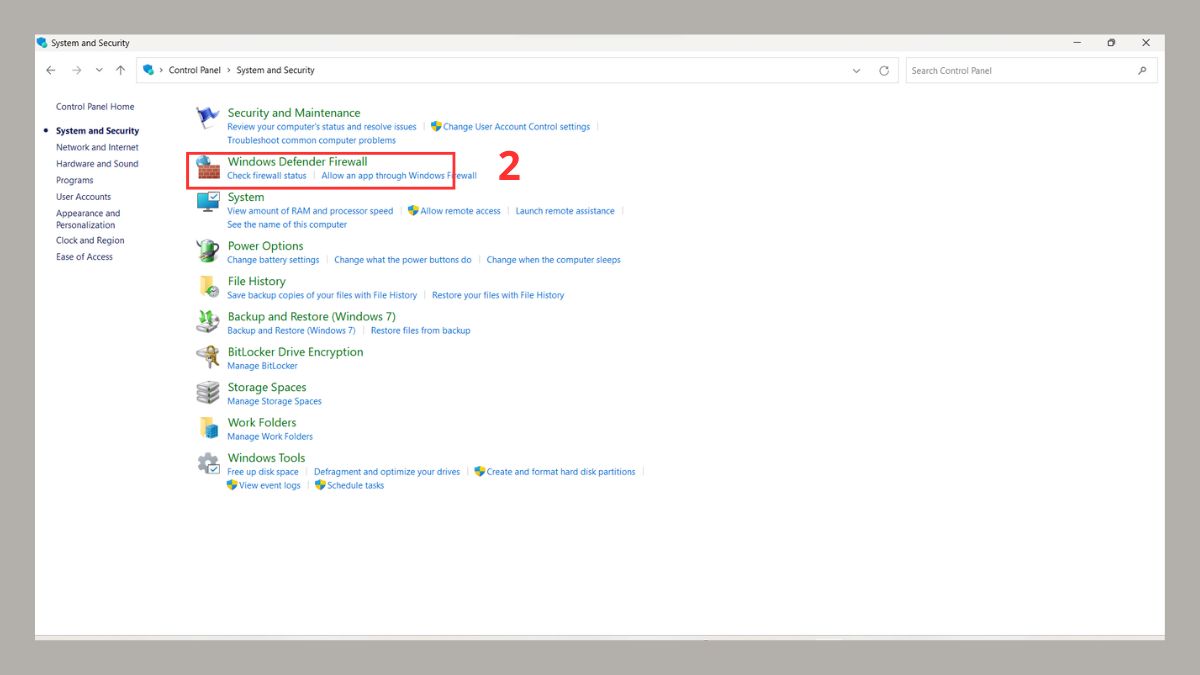Click the Storage Spaces drives icon
The image size is (1200, 675).
208,392
